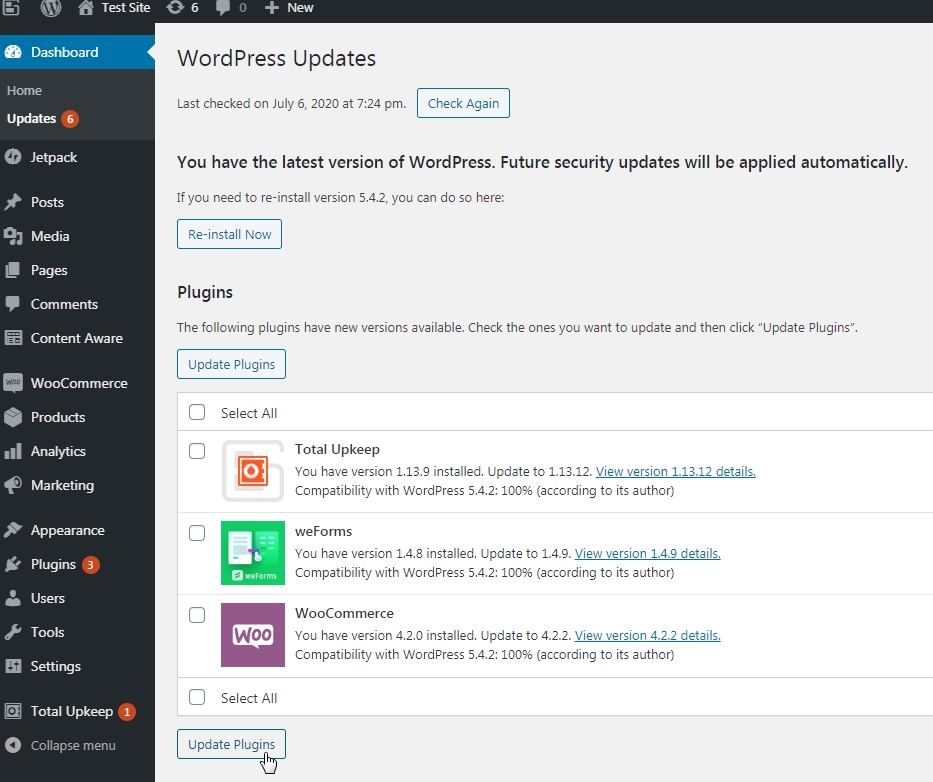
Task: Click the WordPress logo in admin bar
Action: (50, 8)
